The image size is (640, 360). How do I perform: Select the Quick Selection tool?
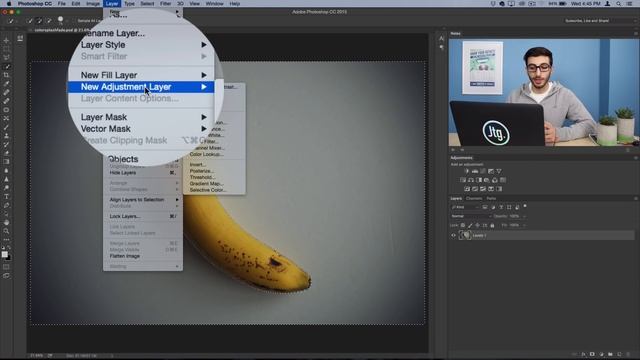[6, 67]
